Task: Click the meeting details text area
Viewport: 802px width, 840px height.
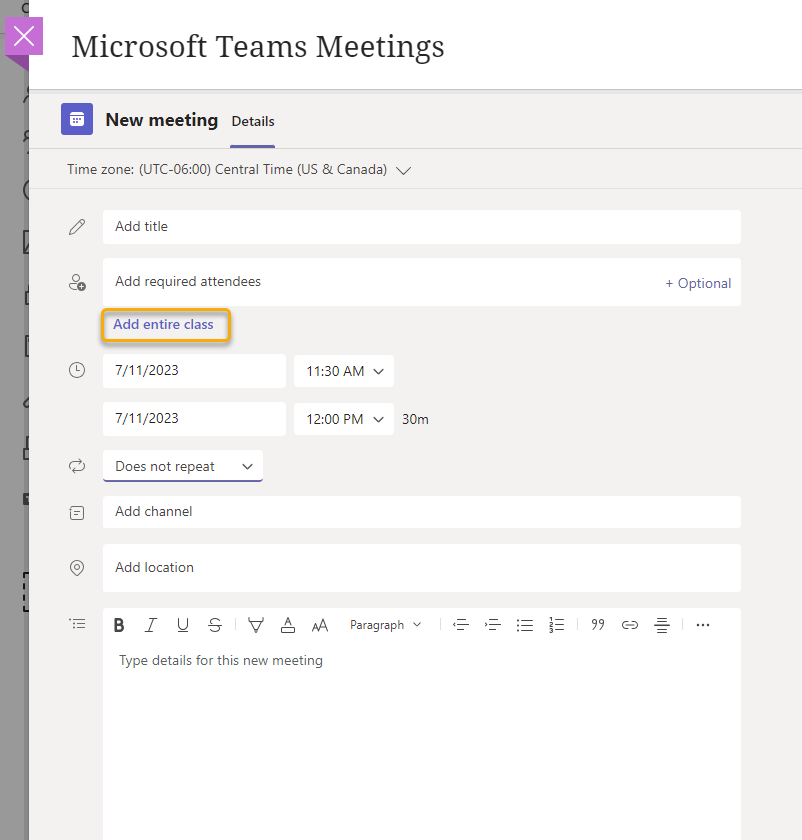Action: click(422, 739)
